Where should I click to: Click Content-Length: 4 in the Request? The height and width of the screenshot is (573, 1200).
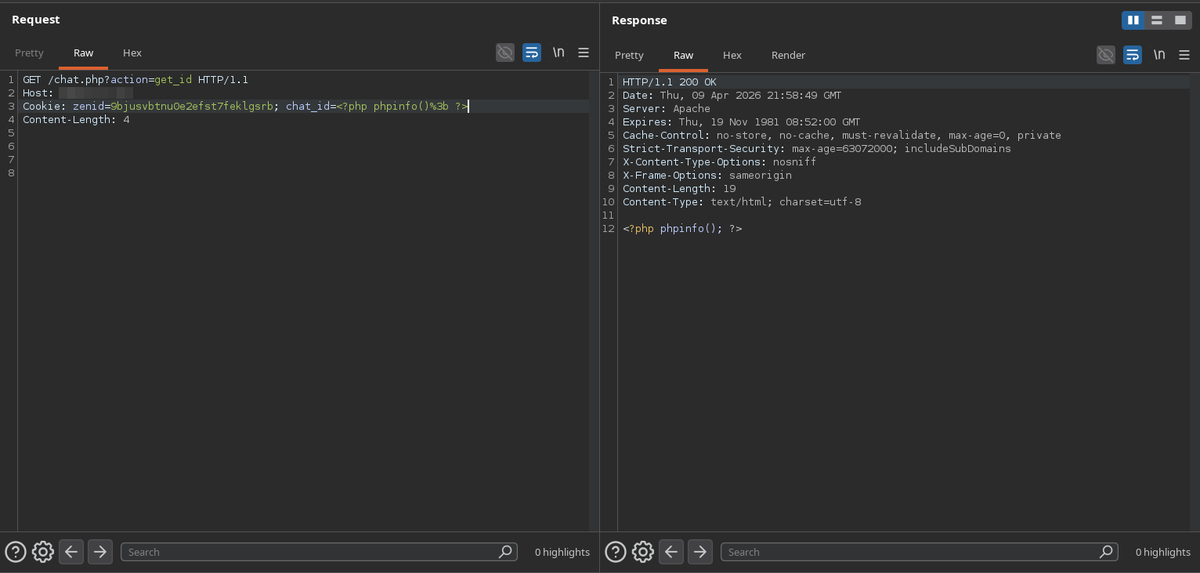76,120
